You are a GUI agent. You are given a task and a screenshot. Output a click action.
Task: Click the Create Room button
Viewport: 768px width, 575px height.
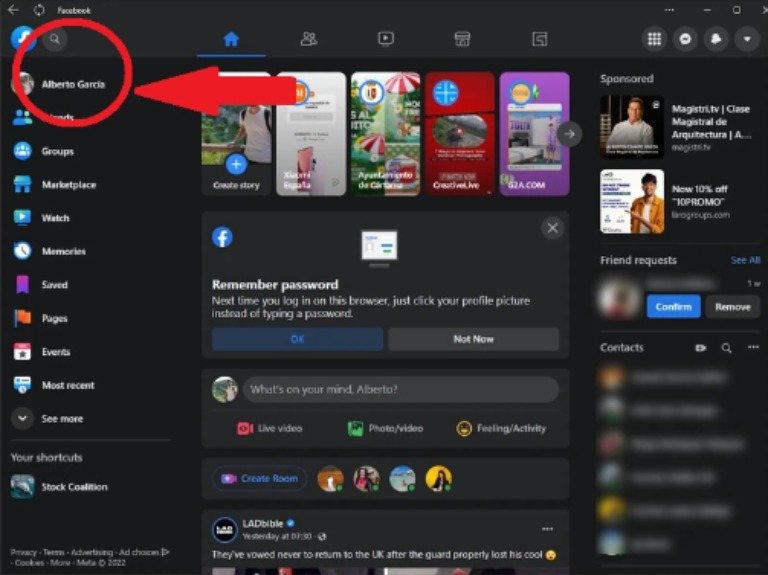tap(260, 479)
